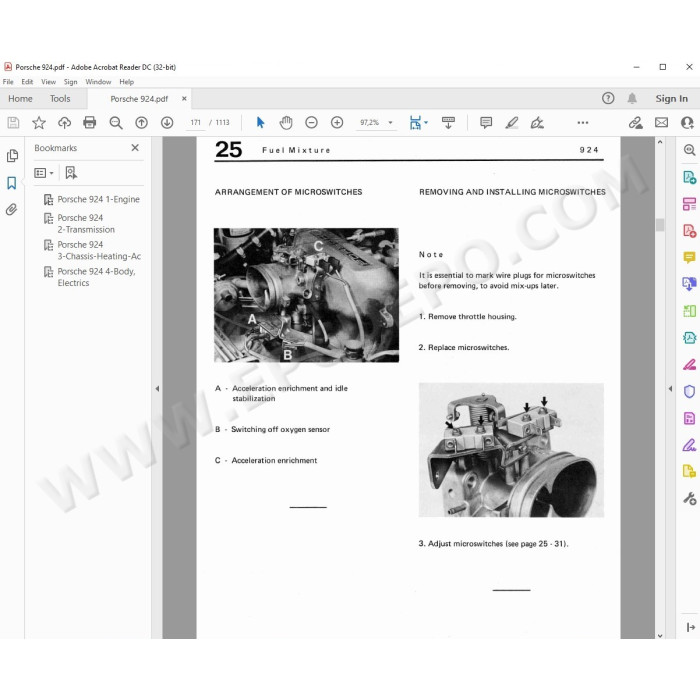
Task: Open the Porsche 924 3-Chassis-Heating-Ac bookmark
Action: 99,250
